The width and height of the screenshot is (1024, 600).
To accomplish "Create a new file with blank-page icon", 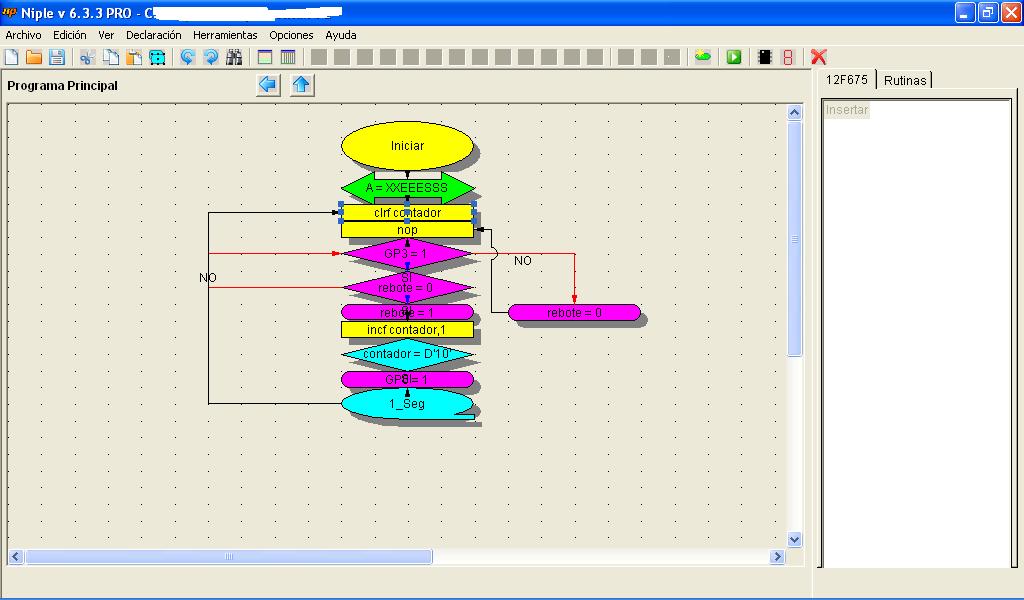I will point(11,57).
